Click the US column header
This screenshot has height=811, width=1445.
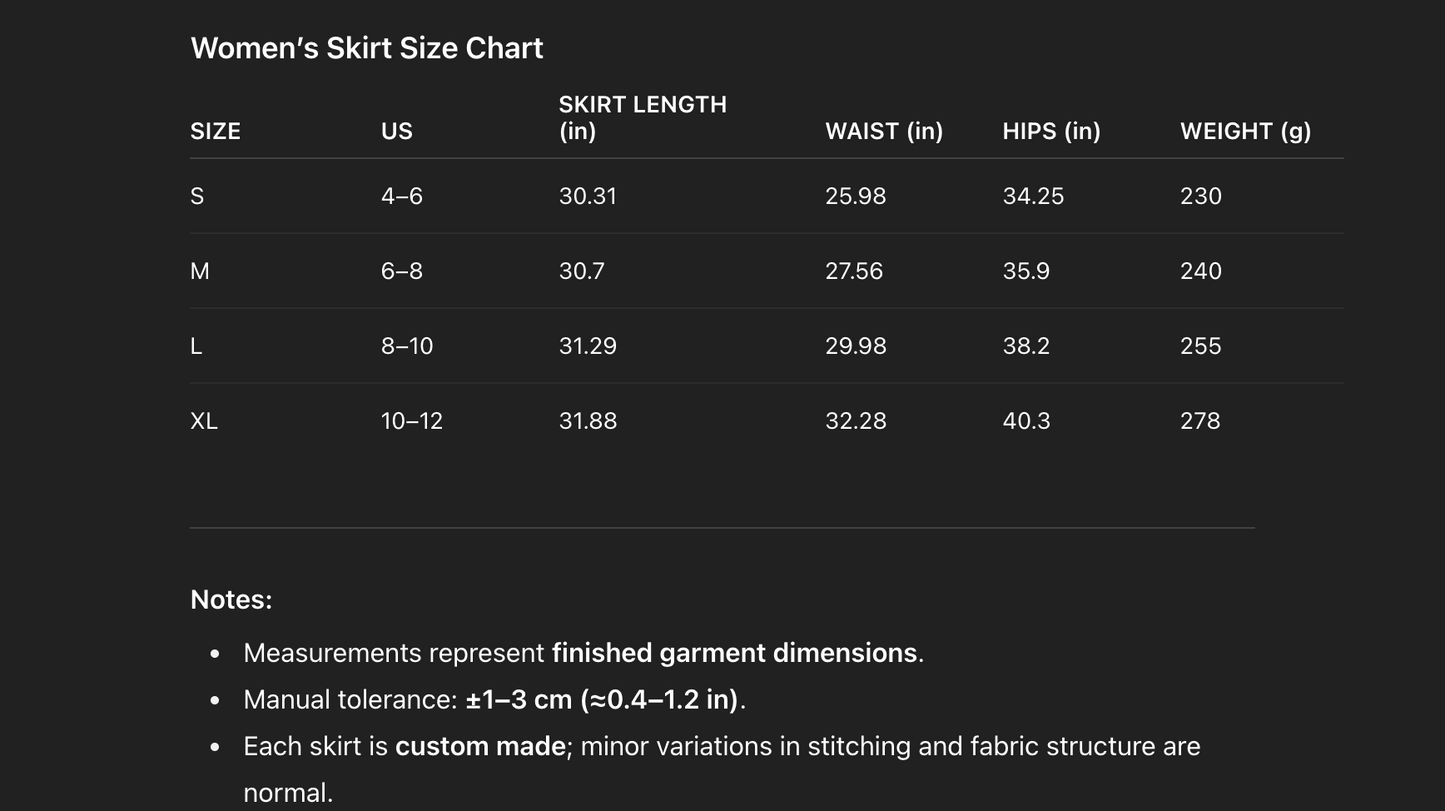396,131
